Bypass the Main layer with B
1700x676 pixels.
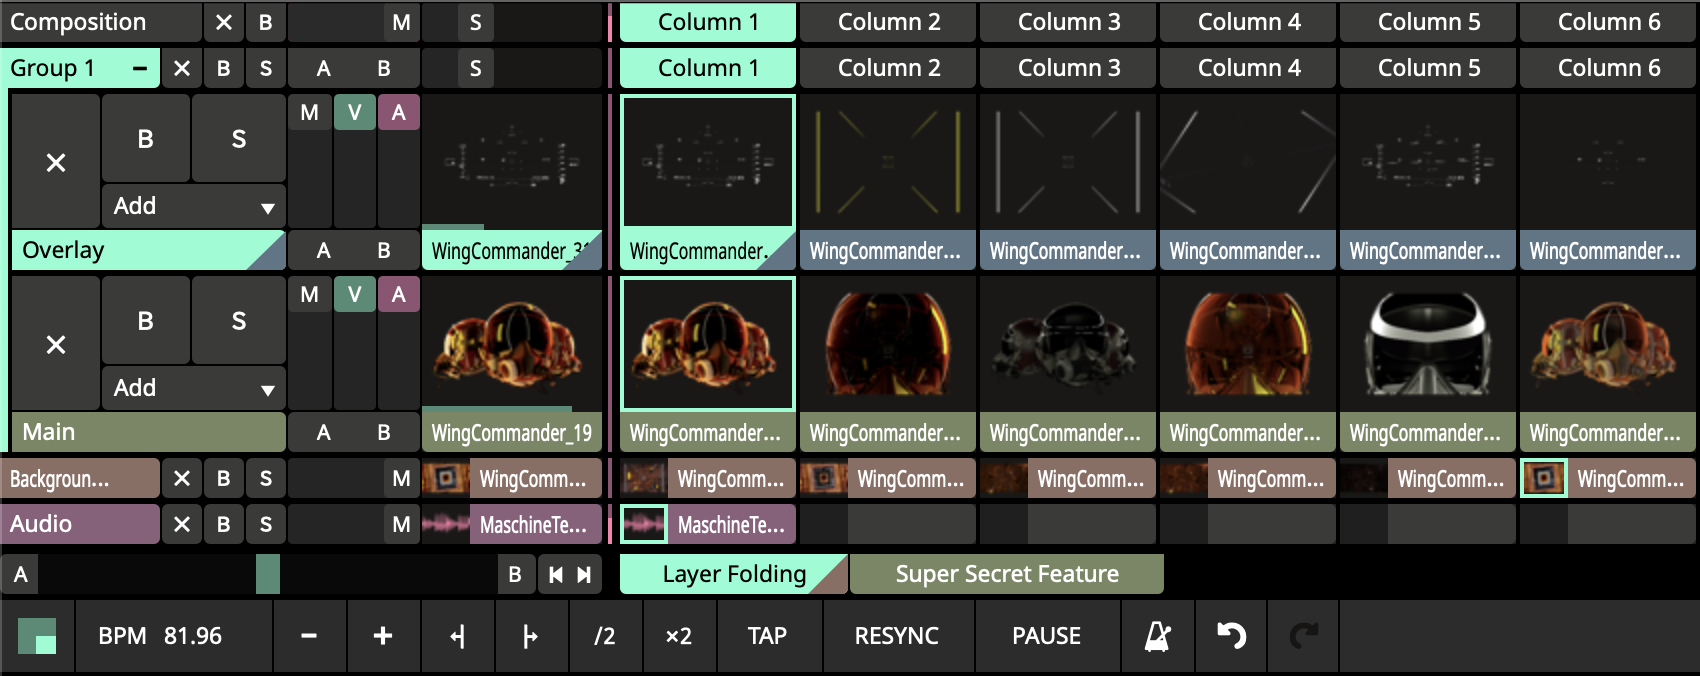click(145, 321)
